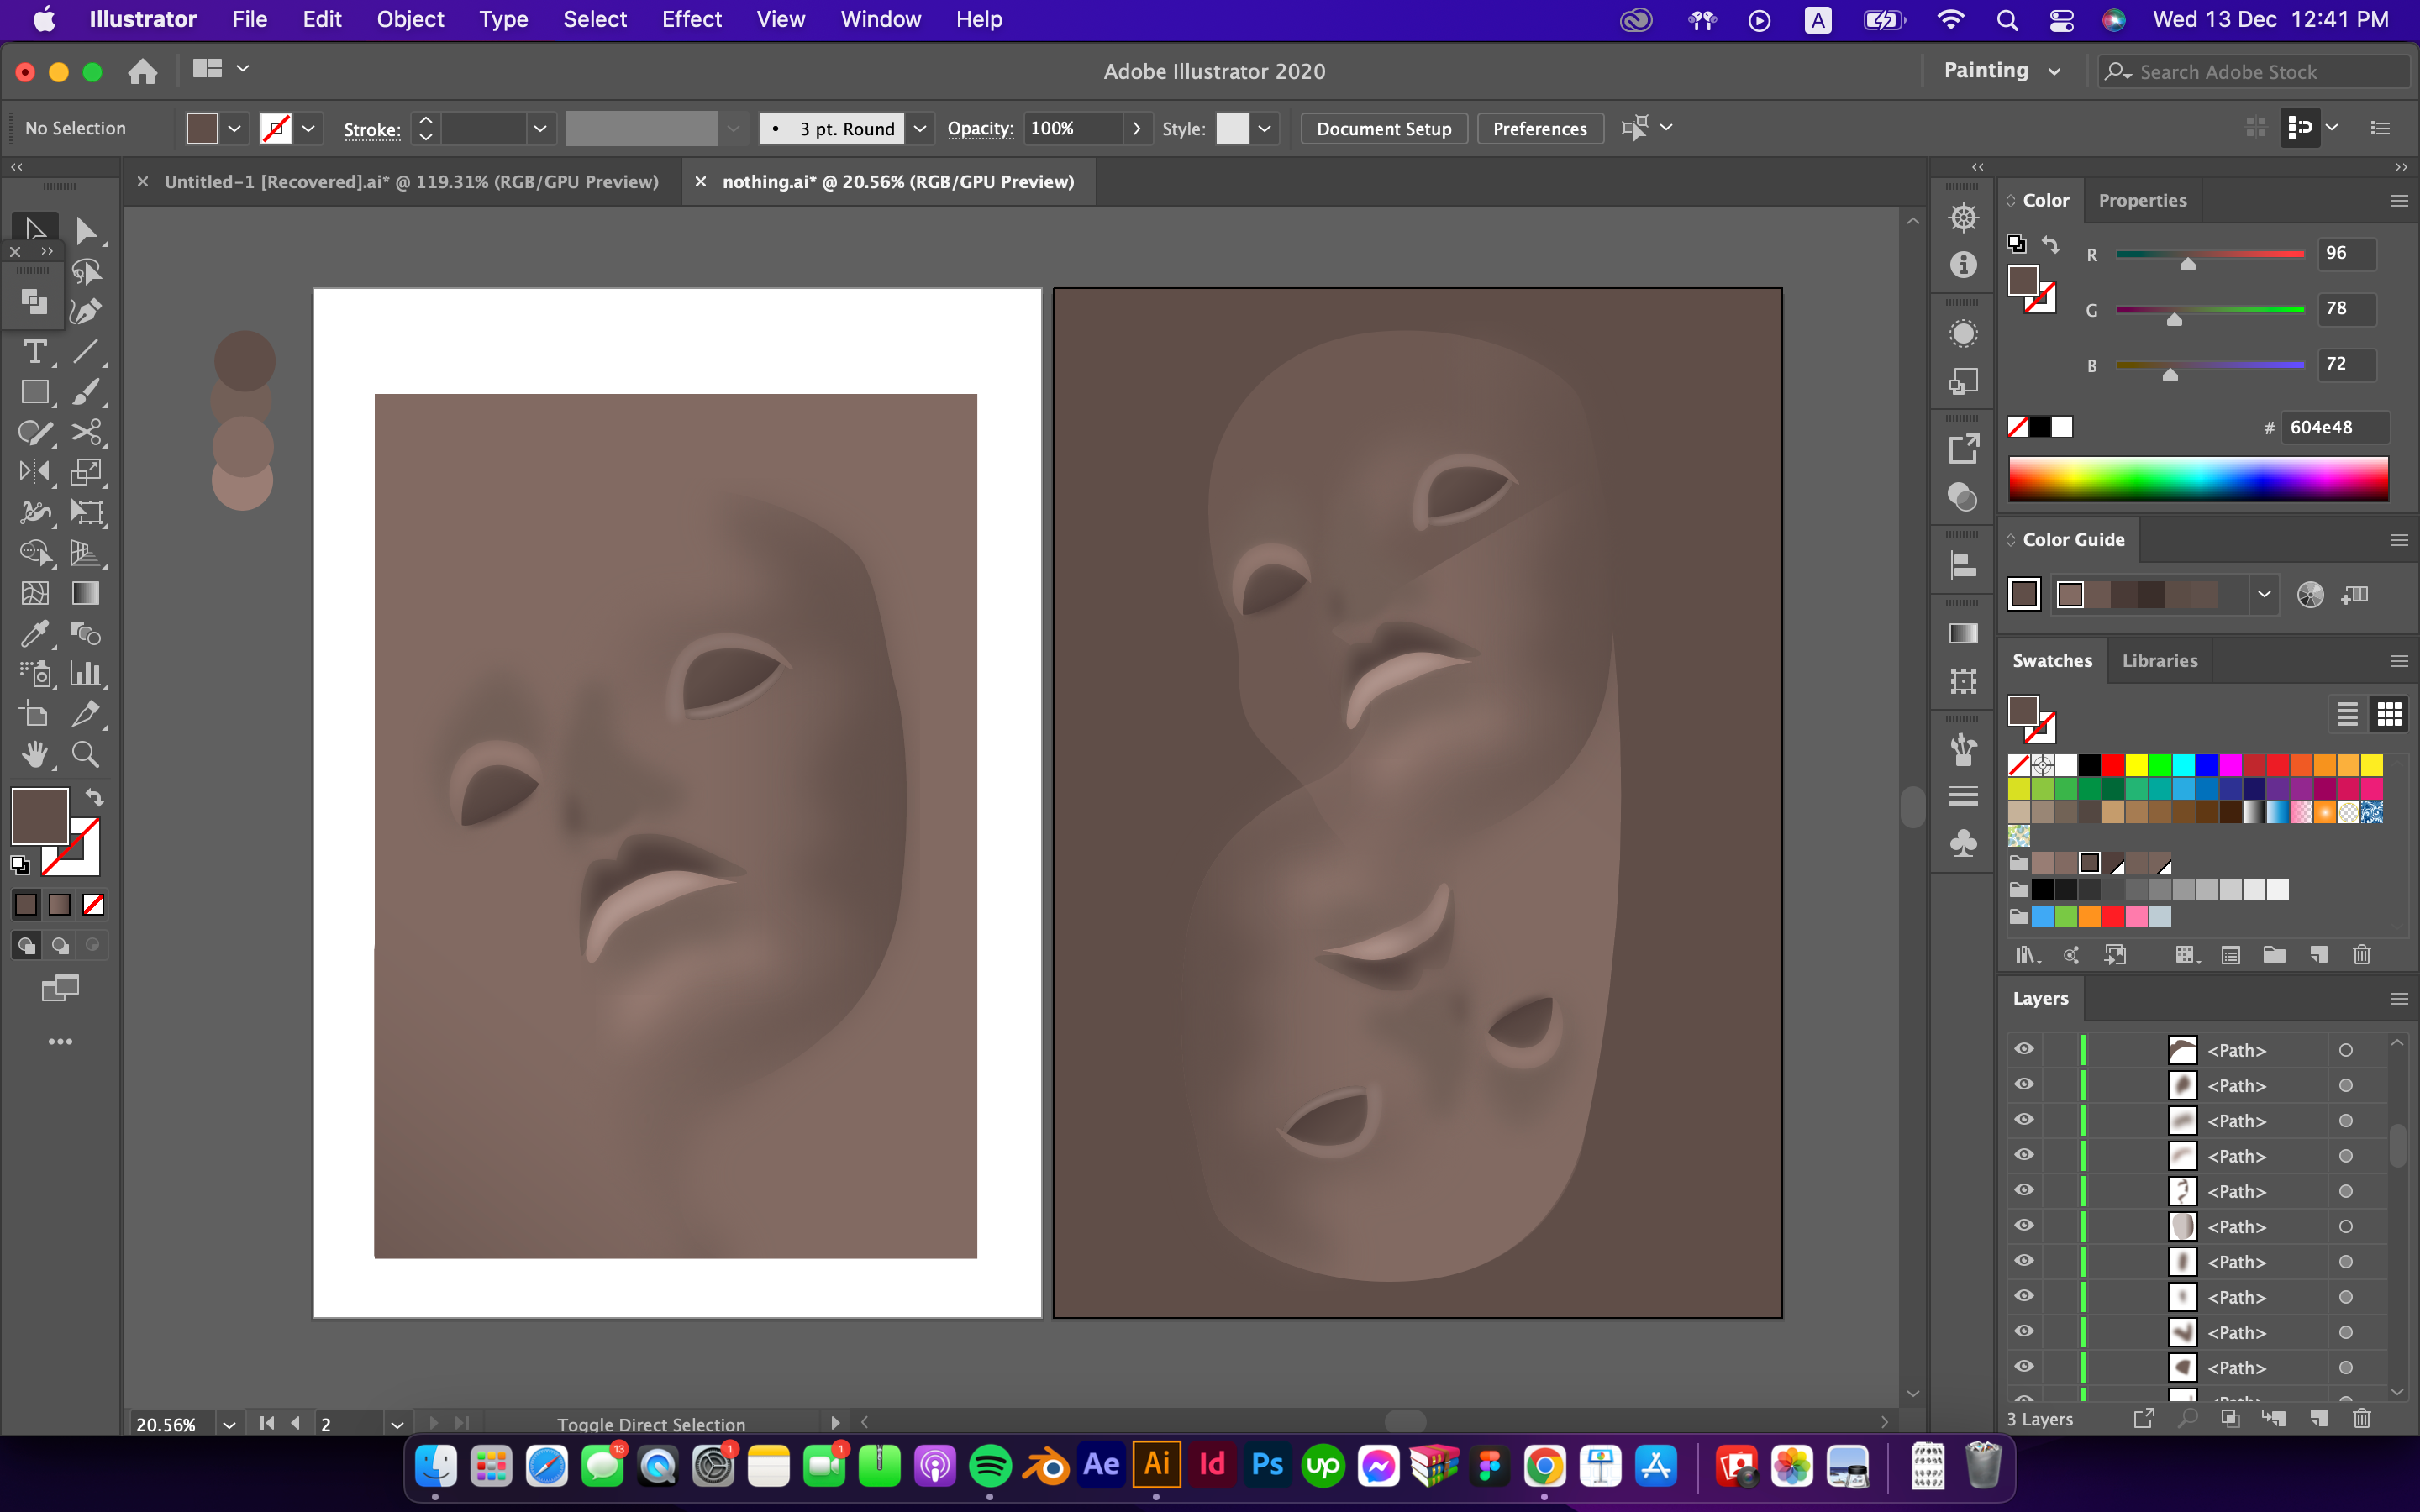The height and width of the screenshot is (1512, 2420).
Task: Switch to the Properties panel tab
Action: coord(2142,200)
